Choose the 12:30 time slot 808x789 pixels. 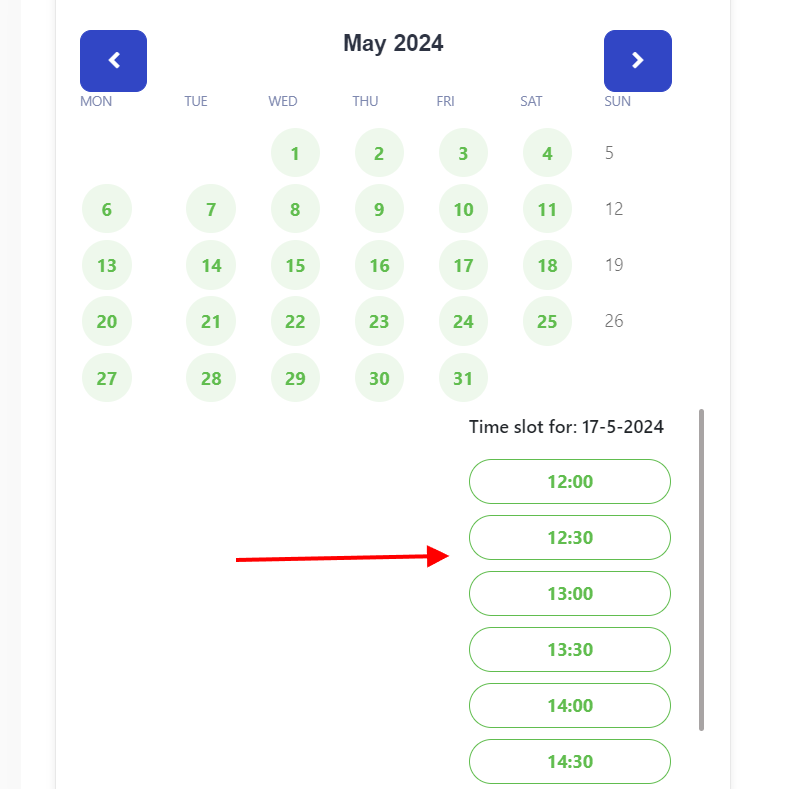[x=569, y=538]
